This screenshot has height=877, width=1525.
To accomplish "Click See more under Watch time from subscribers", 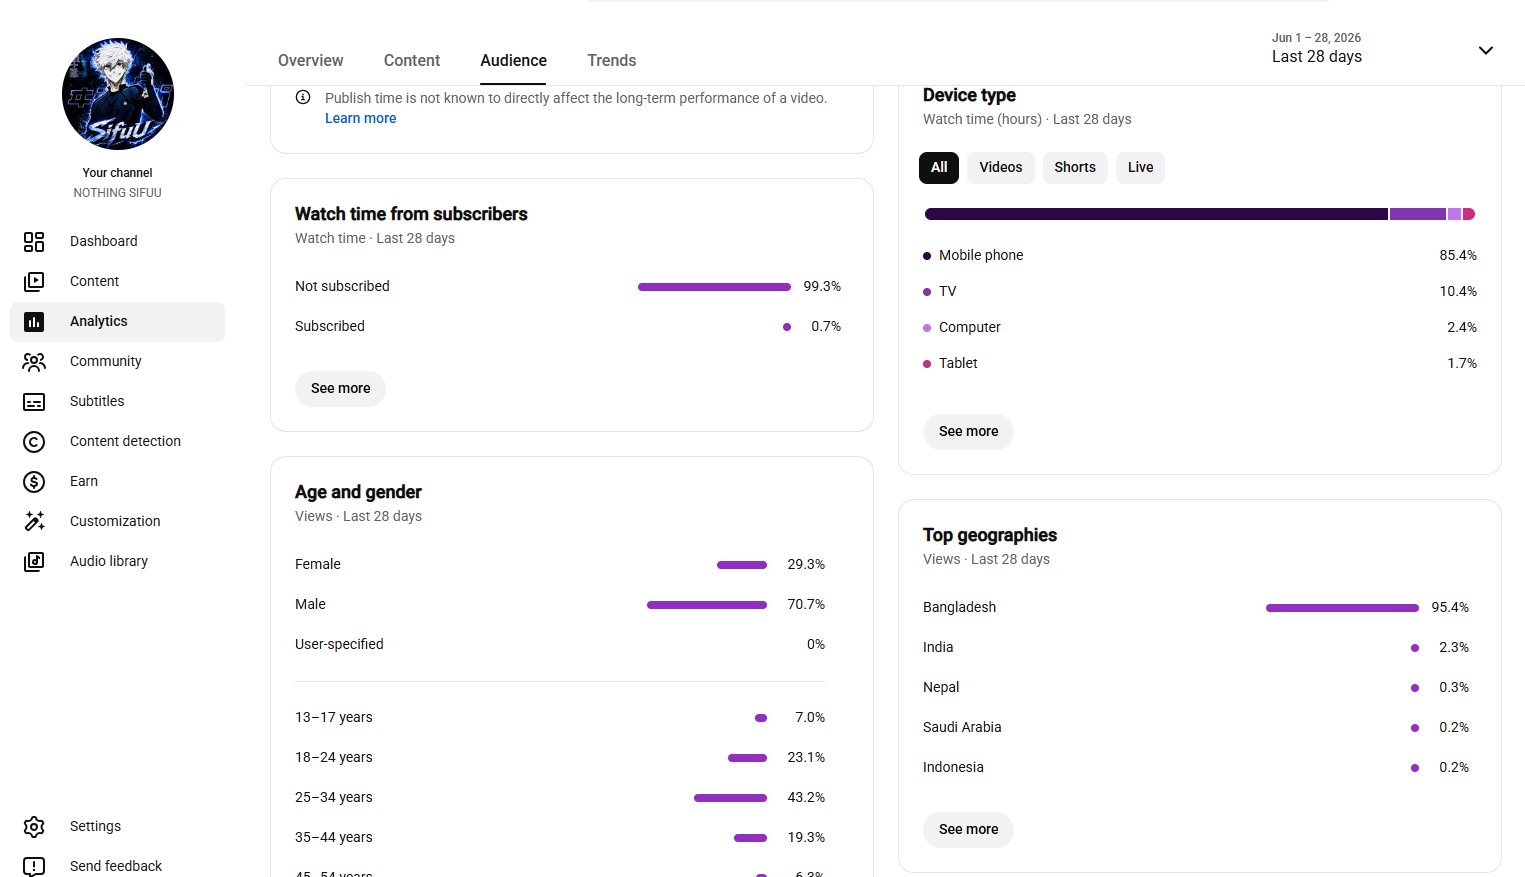I will (x=340, y=388).
